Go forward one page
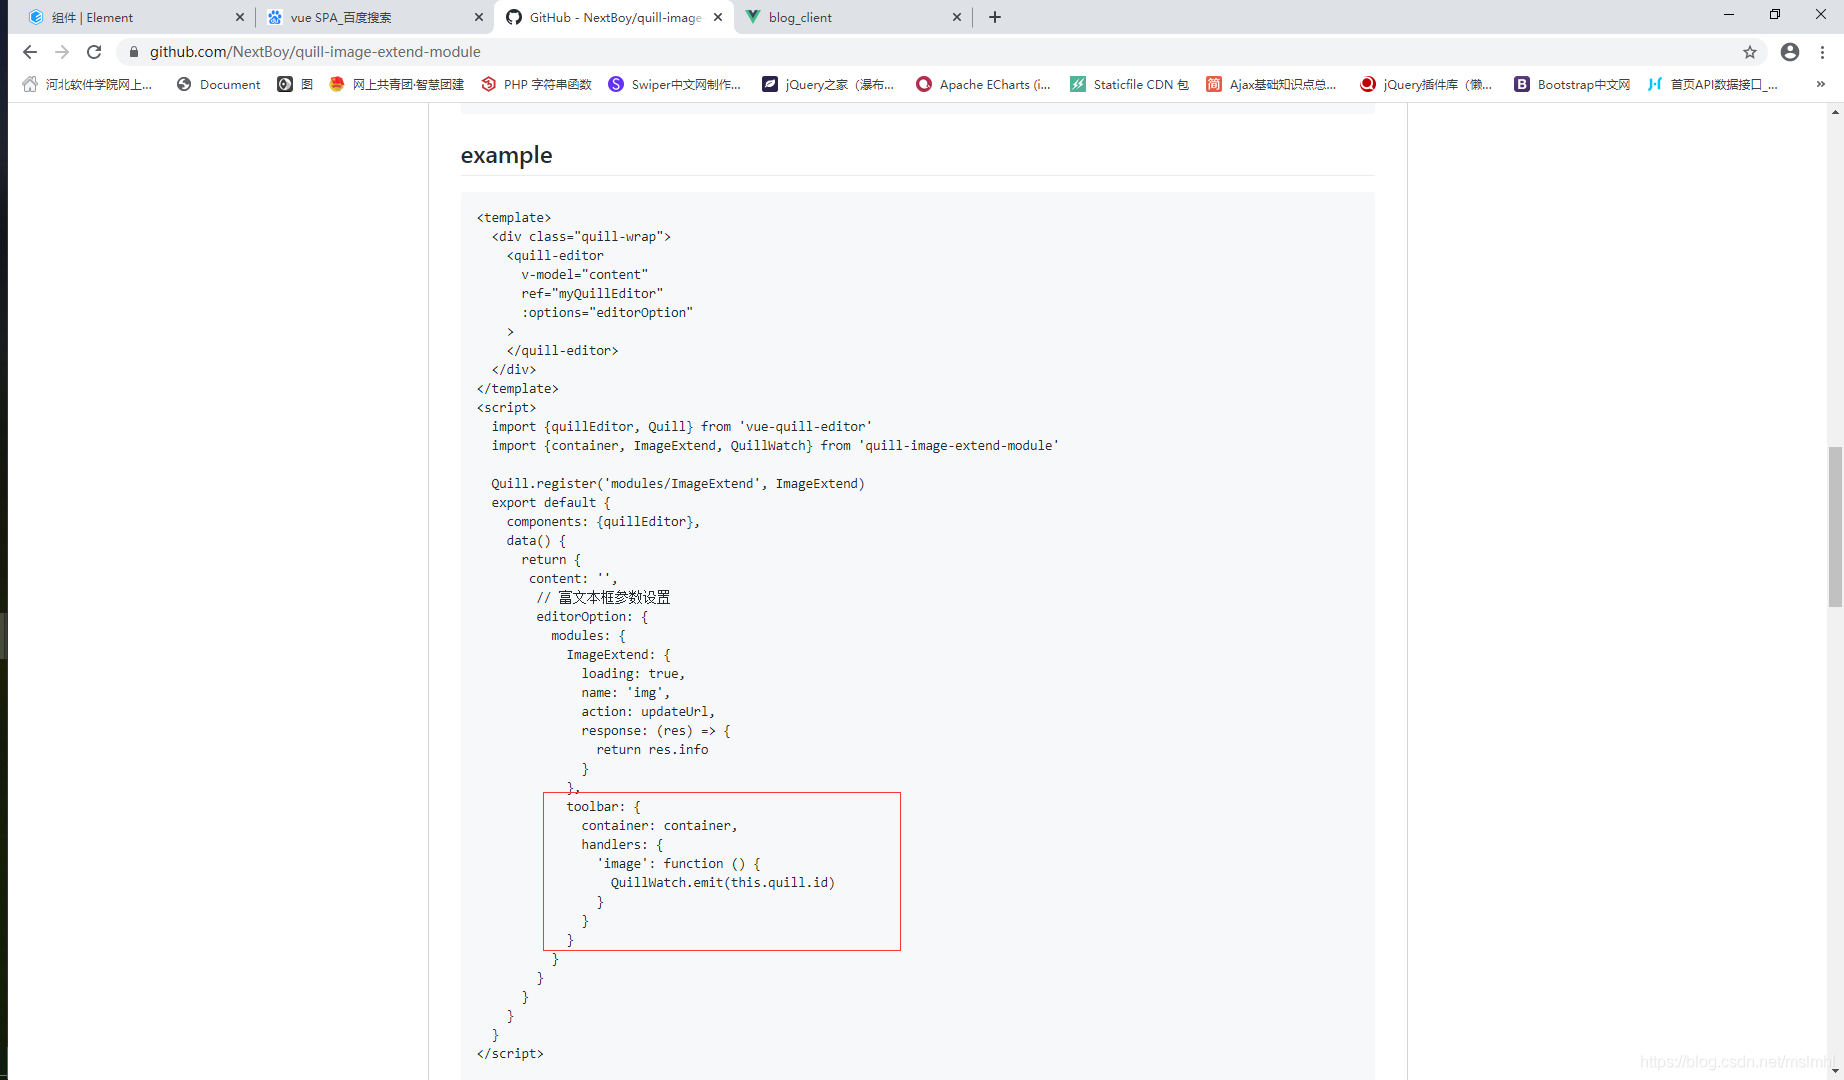This screenshot has width=1844, height=1080. pyautogui.click(x=62, y=52)
